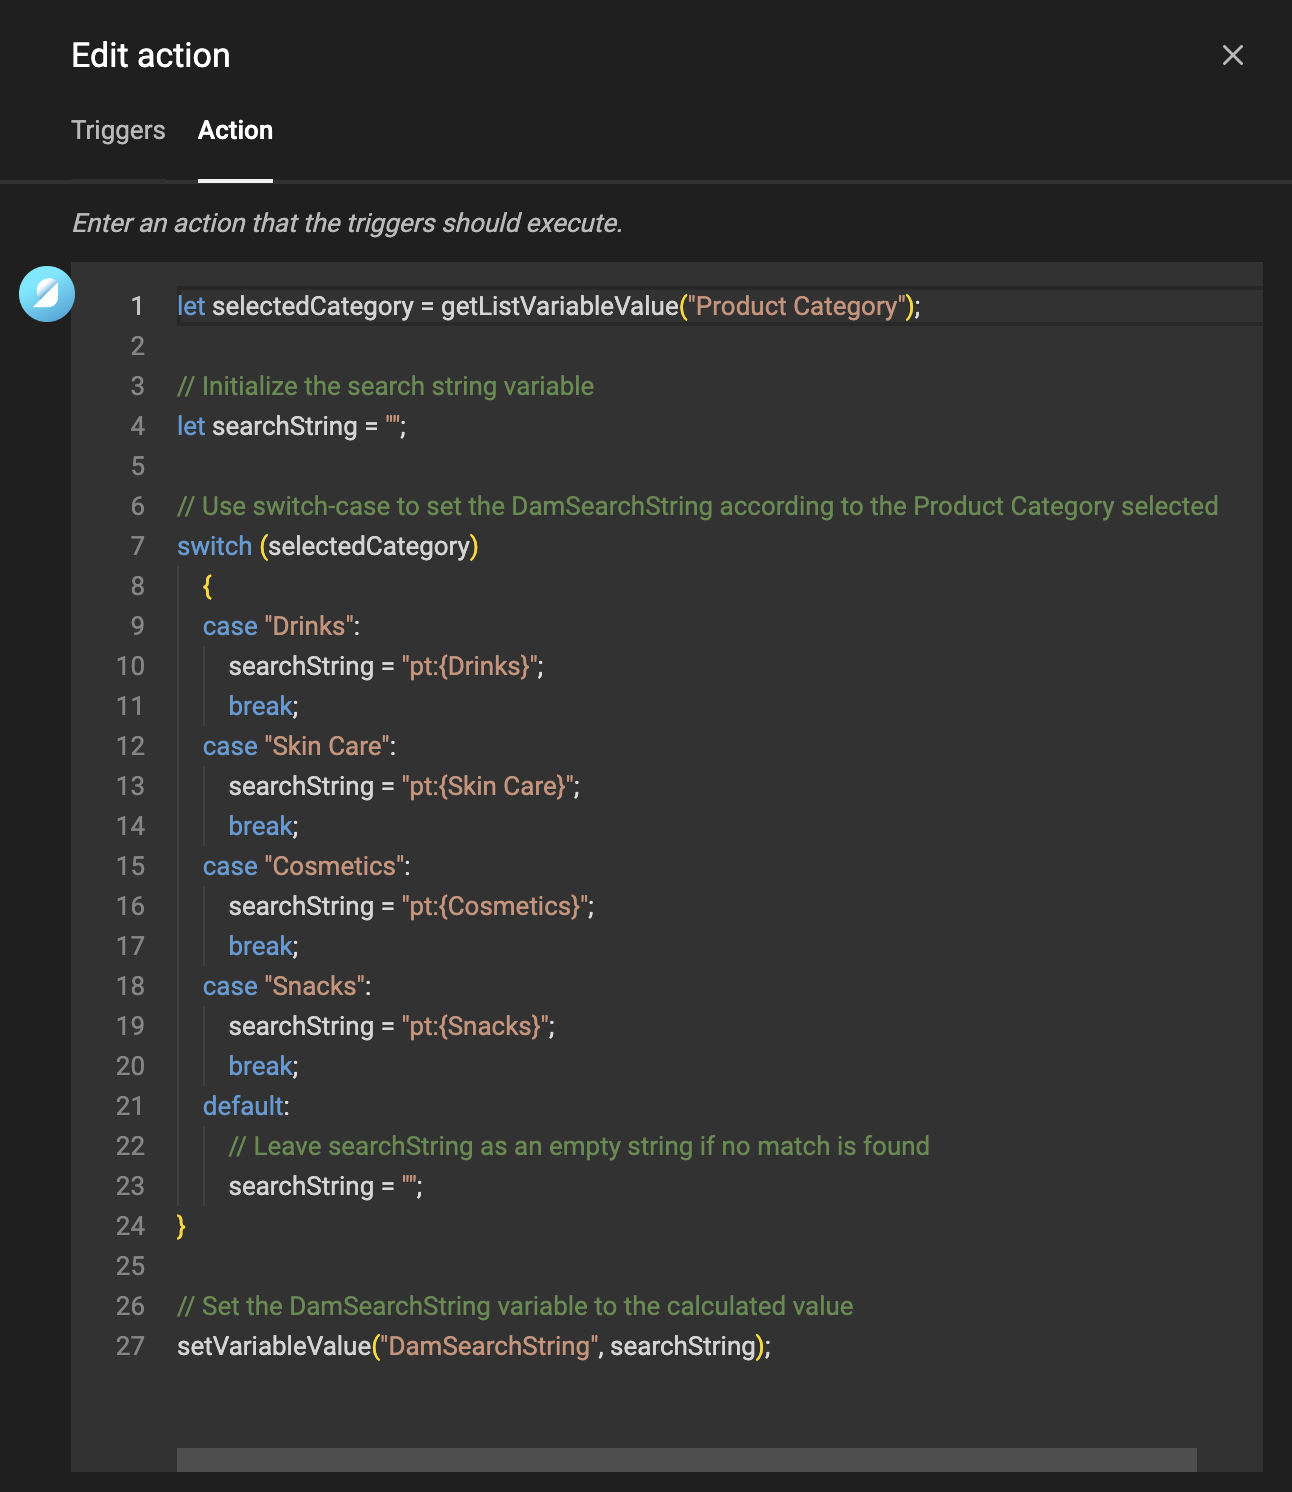The image size is (1292, 1492).
Task: Click line number 25 in the gutter
Action: 130,1266
